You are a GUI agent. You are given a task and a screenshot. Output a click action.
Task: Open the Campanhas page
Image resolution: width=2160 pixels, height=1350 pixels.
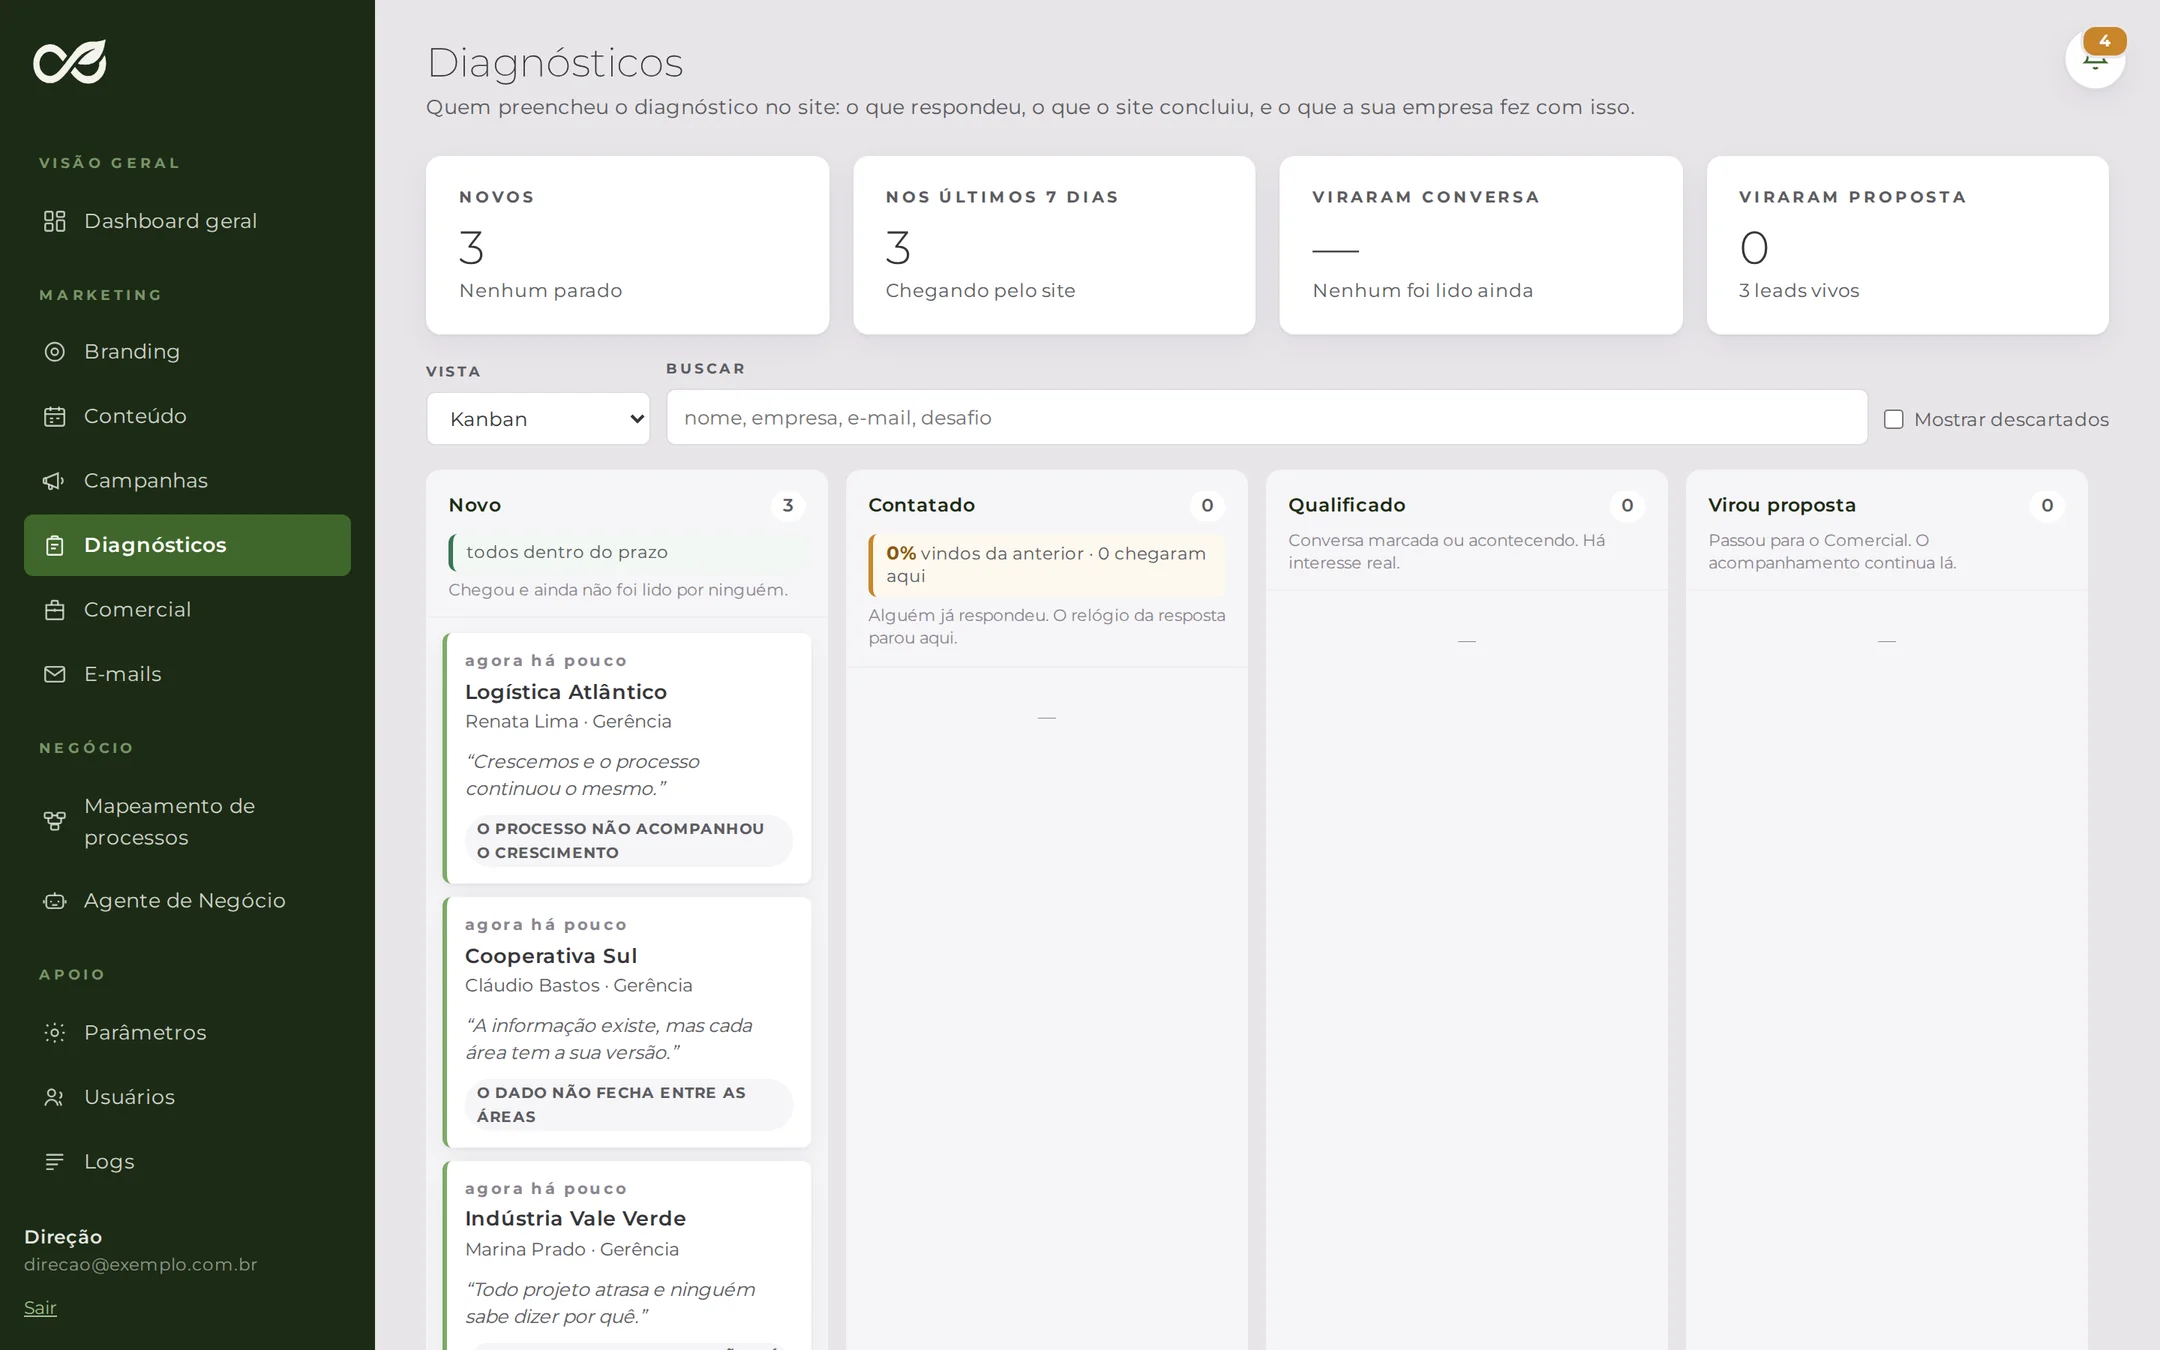[188, 481]
